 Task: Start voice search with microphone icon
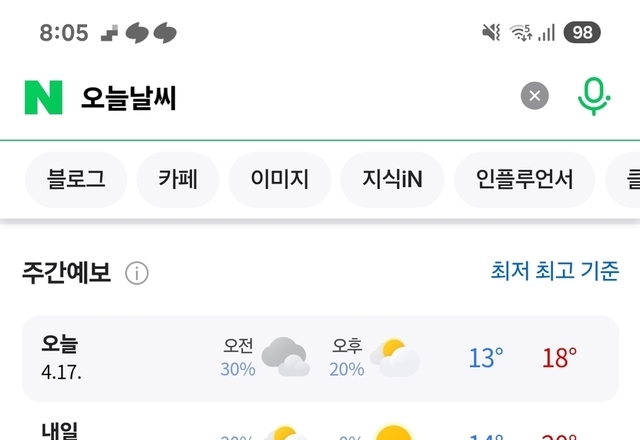[593, 96]
